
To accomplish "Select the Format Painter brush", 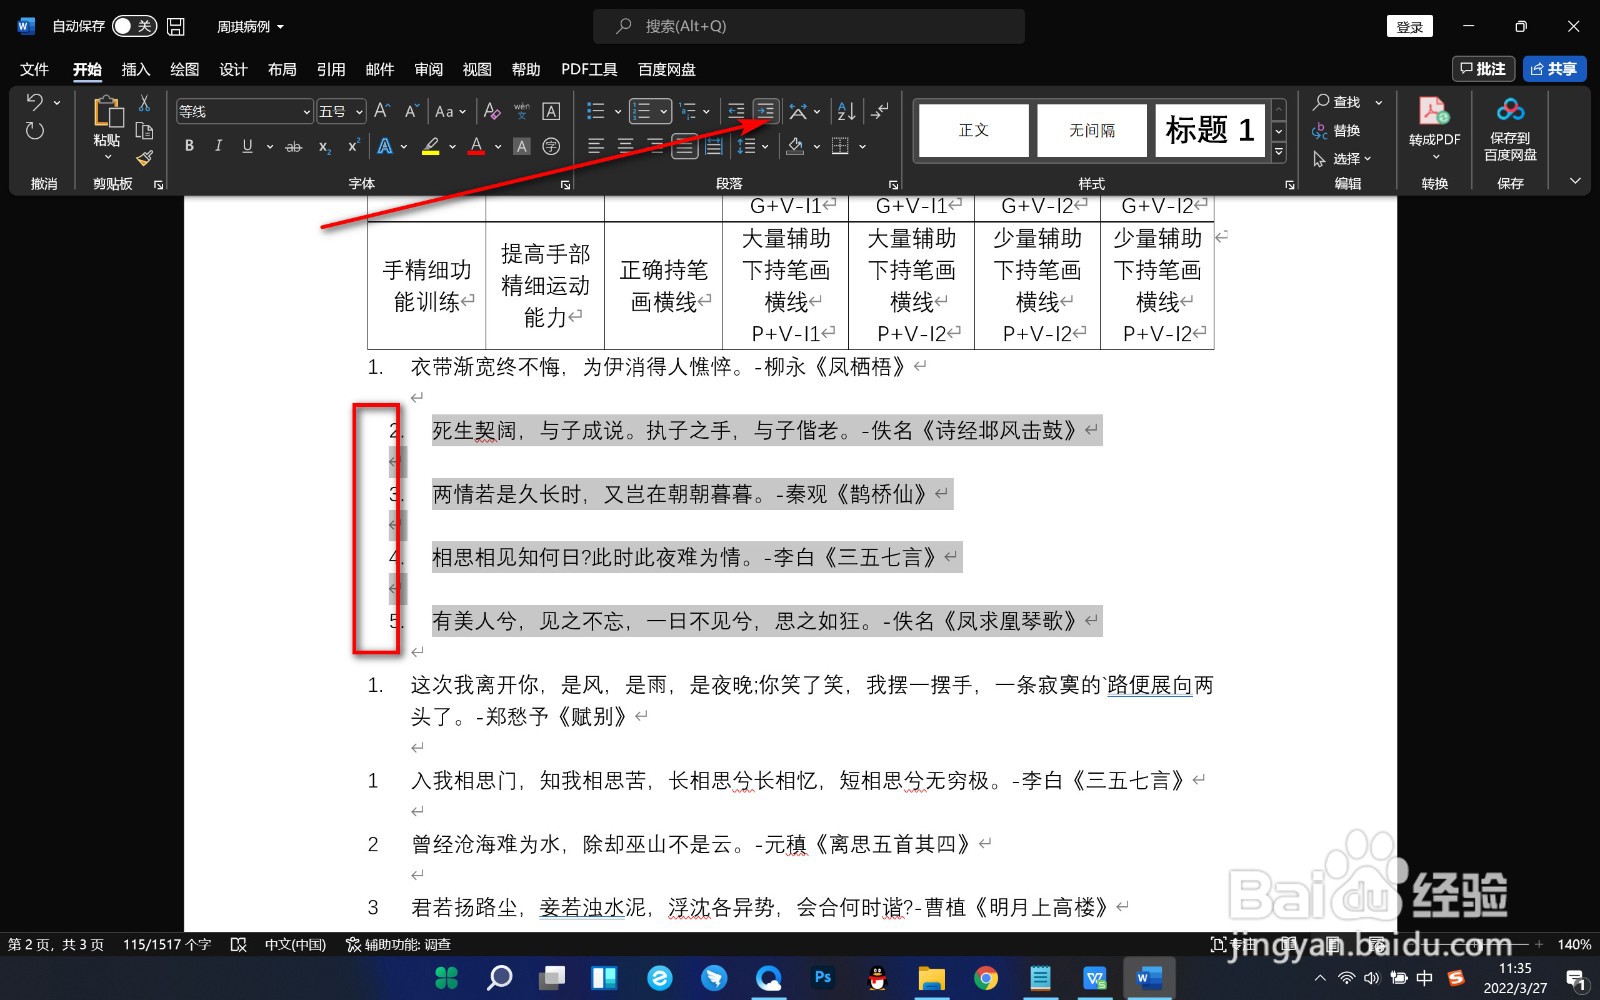I will point(144,158).
